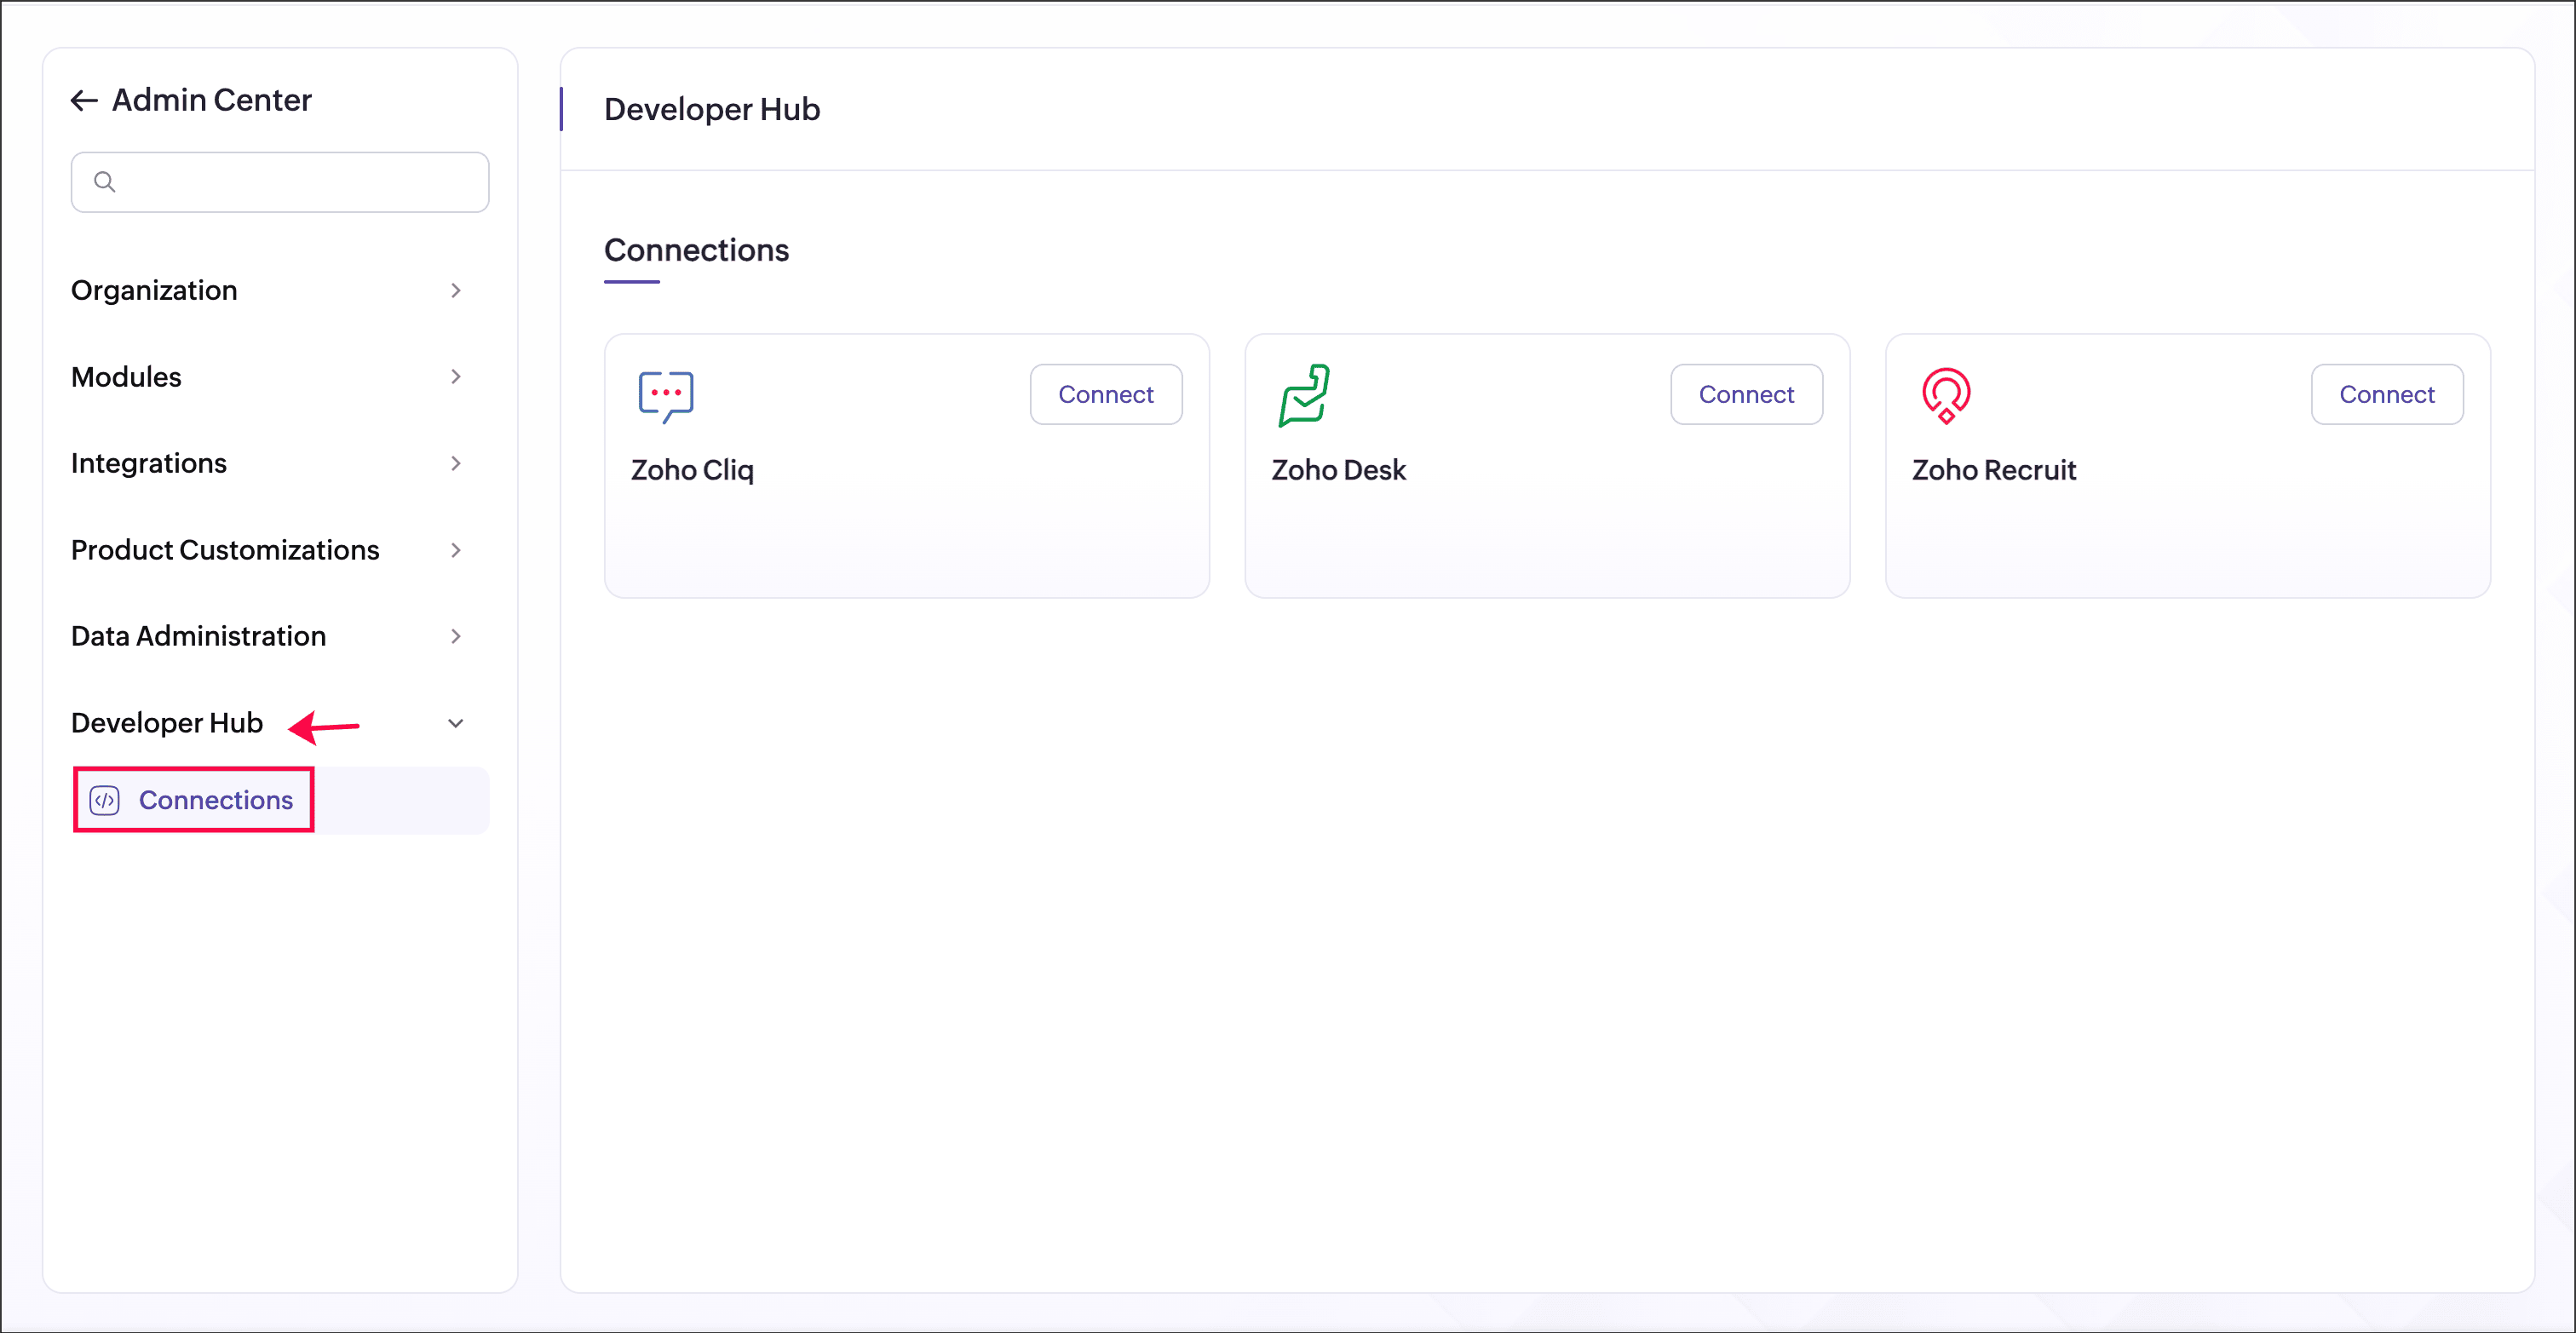Click the Admin Center title text
The height and width of the screenshot is (1333, 2576).
212,100
